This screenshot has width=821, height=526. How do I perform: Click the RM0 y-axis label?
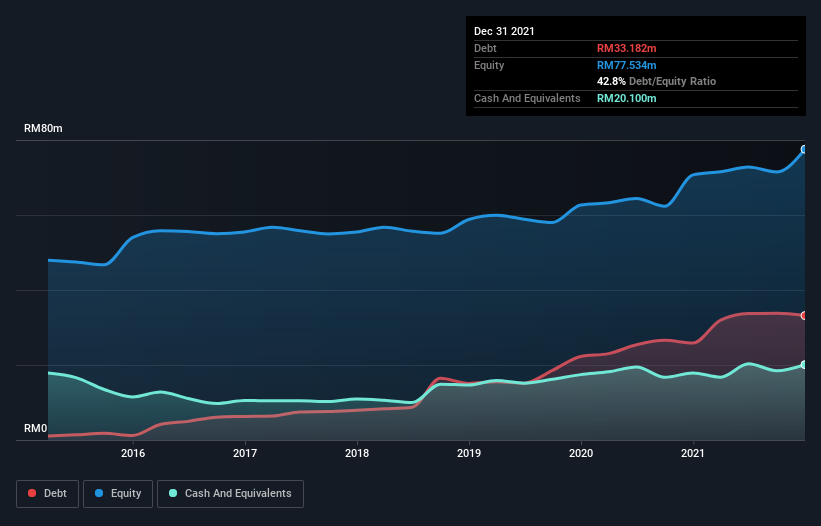[x=36, y=428]
